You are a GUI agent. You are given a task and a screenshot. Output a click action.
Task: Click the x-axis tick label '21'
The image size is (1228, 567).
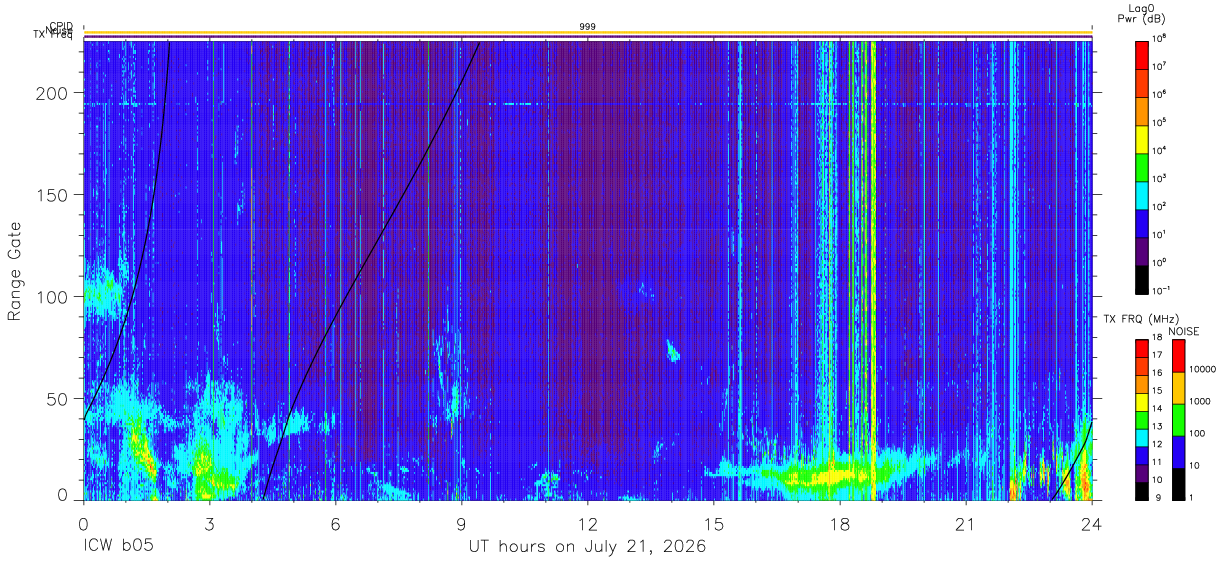click(x=965, y=524)
